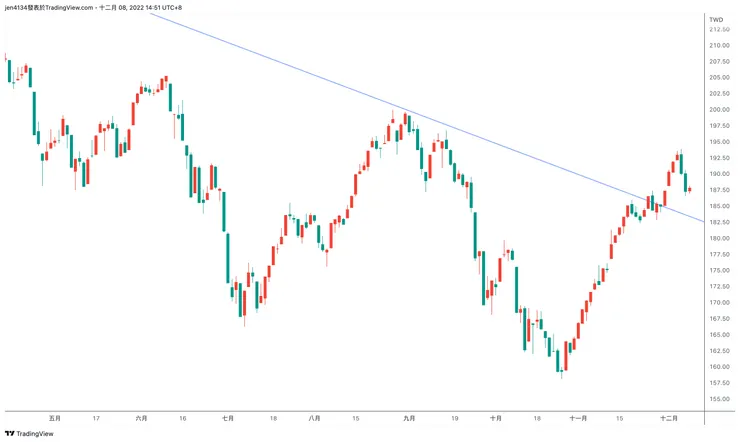Click the 160.00 price axis label

tap(719, 367)
